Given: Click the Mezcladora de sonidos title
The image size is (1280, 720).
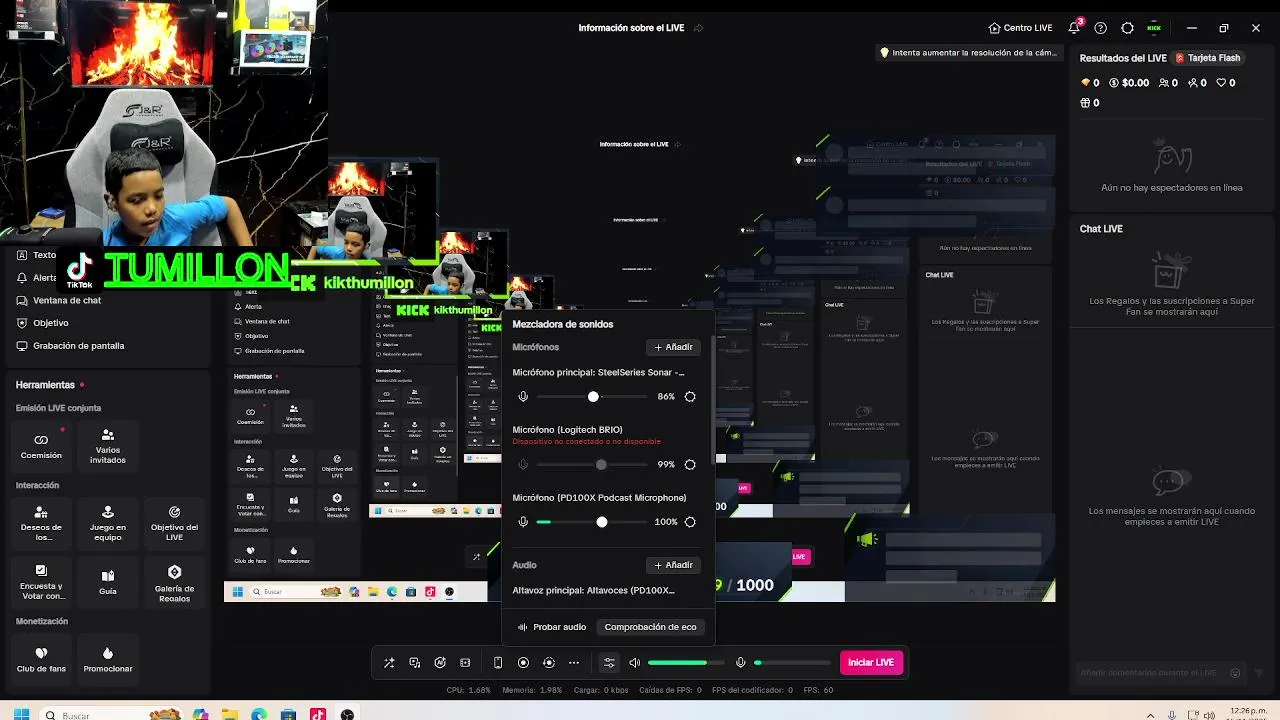Looking at the screenshot, I should click(563, 324).
